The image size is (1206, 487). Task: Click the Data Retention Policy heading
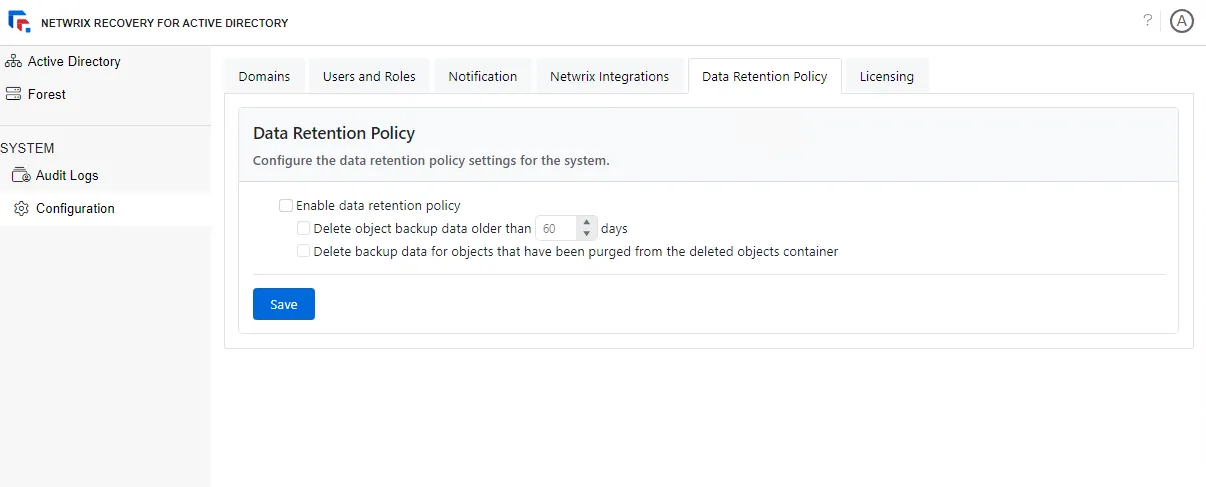(x=334, y=133)
